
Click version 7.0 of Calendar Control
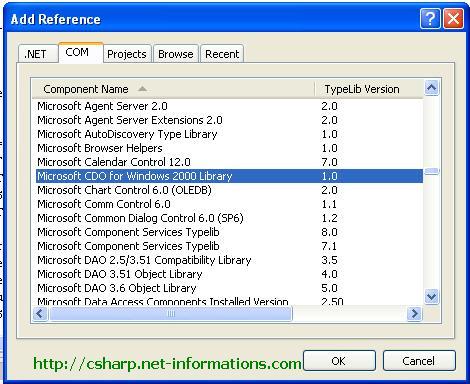pos(329,162)
